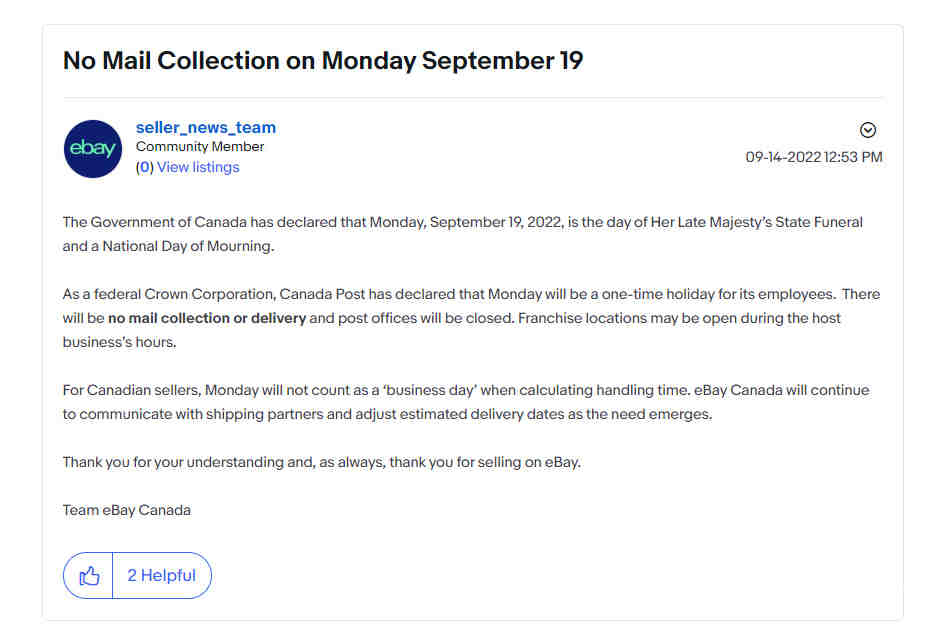Open the View listings link

[x=198, y=167]
